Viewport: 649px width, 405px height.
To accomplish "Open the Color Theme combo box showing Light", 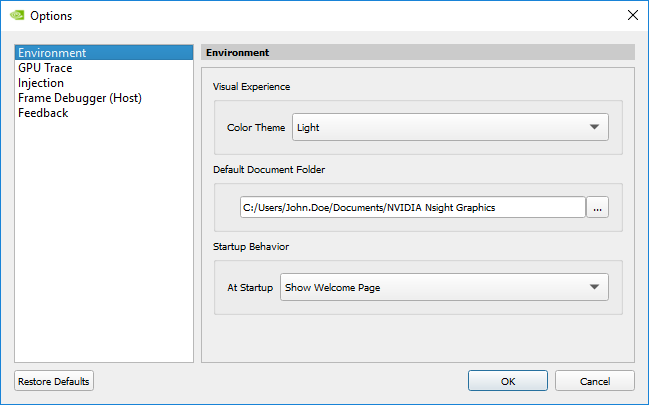I will click(440, 127).
